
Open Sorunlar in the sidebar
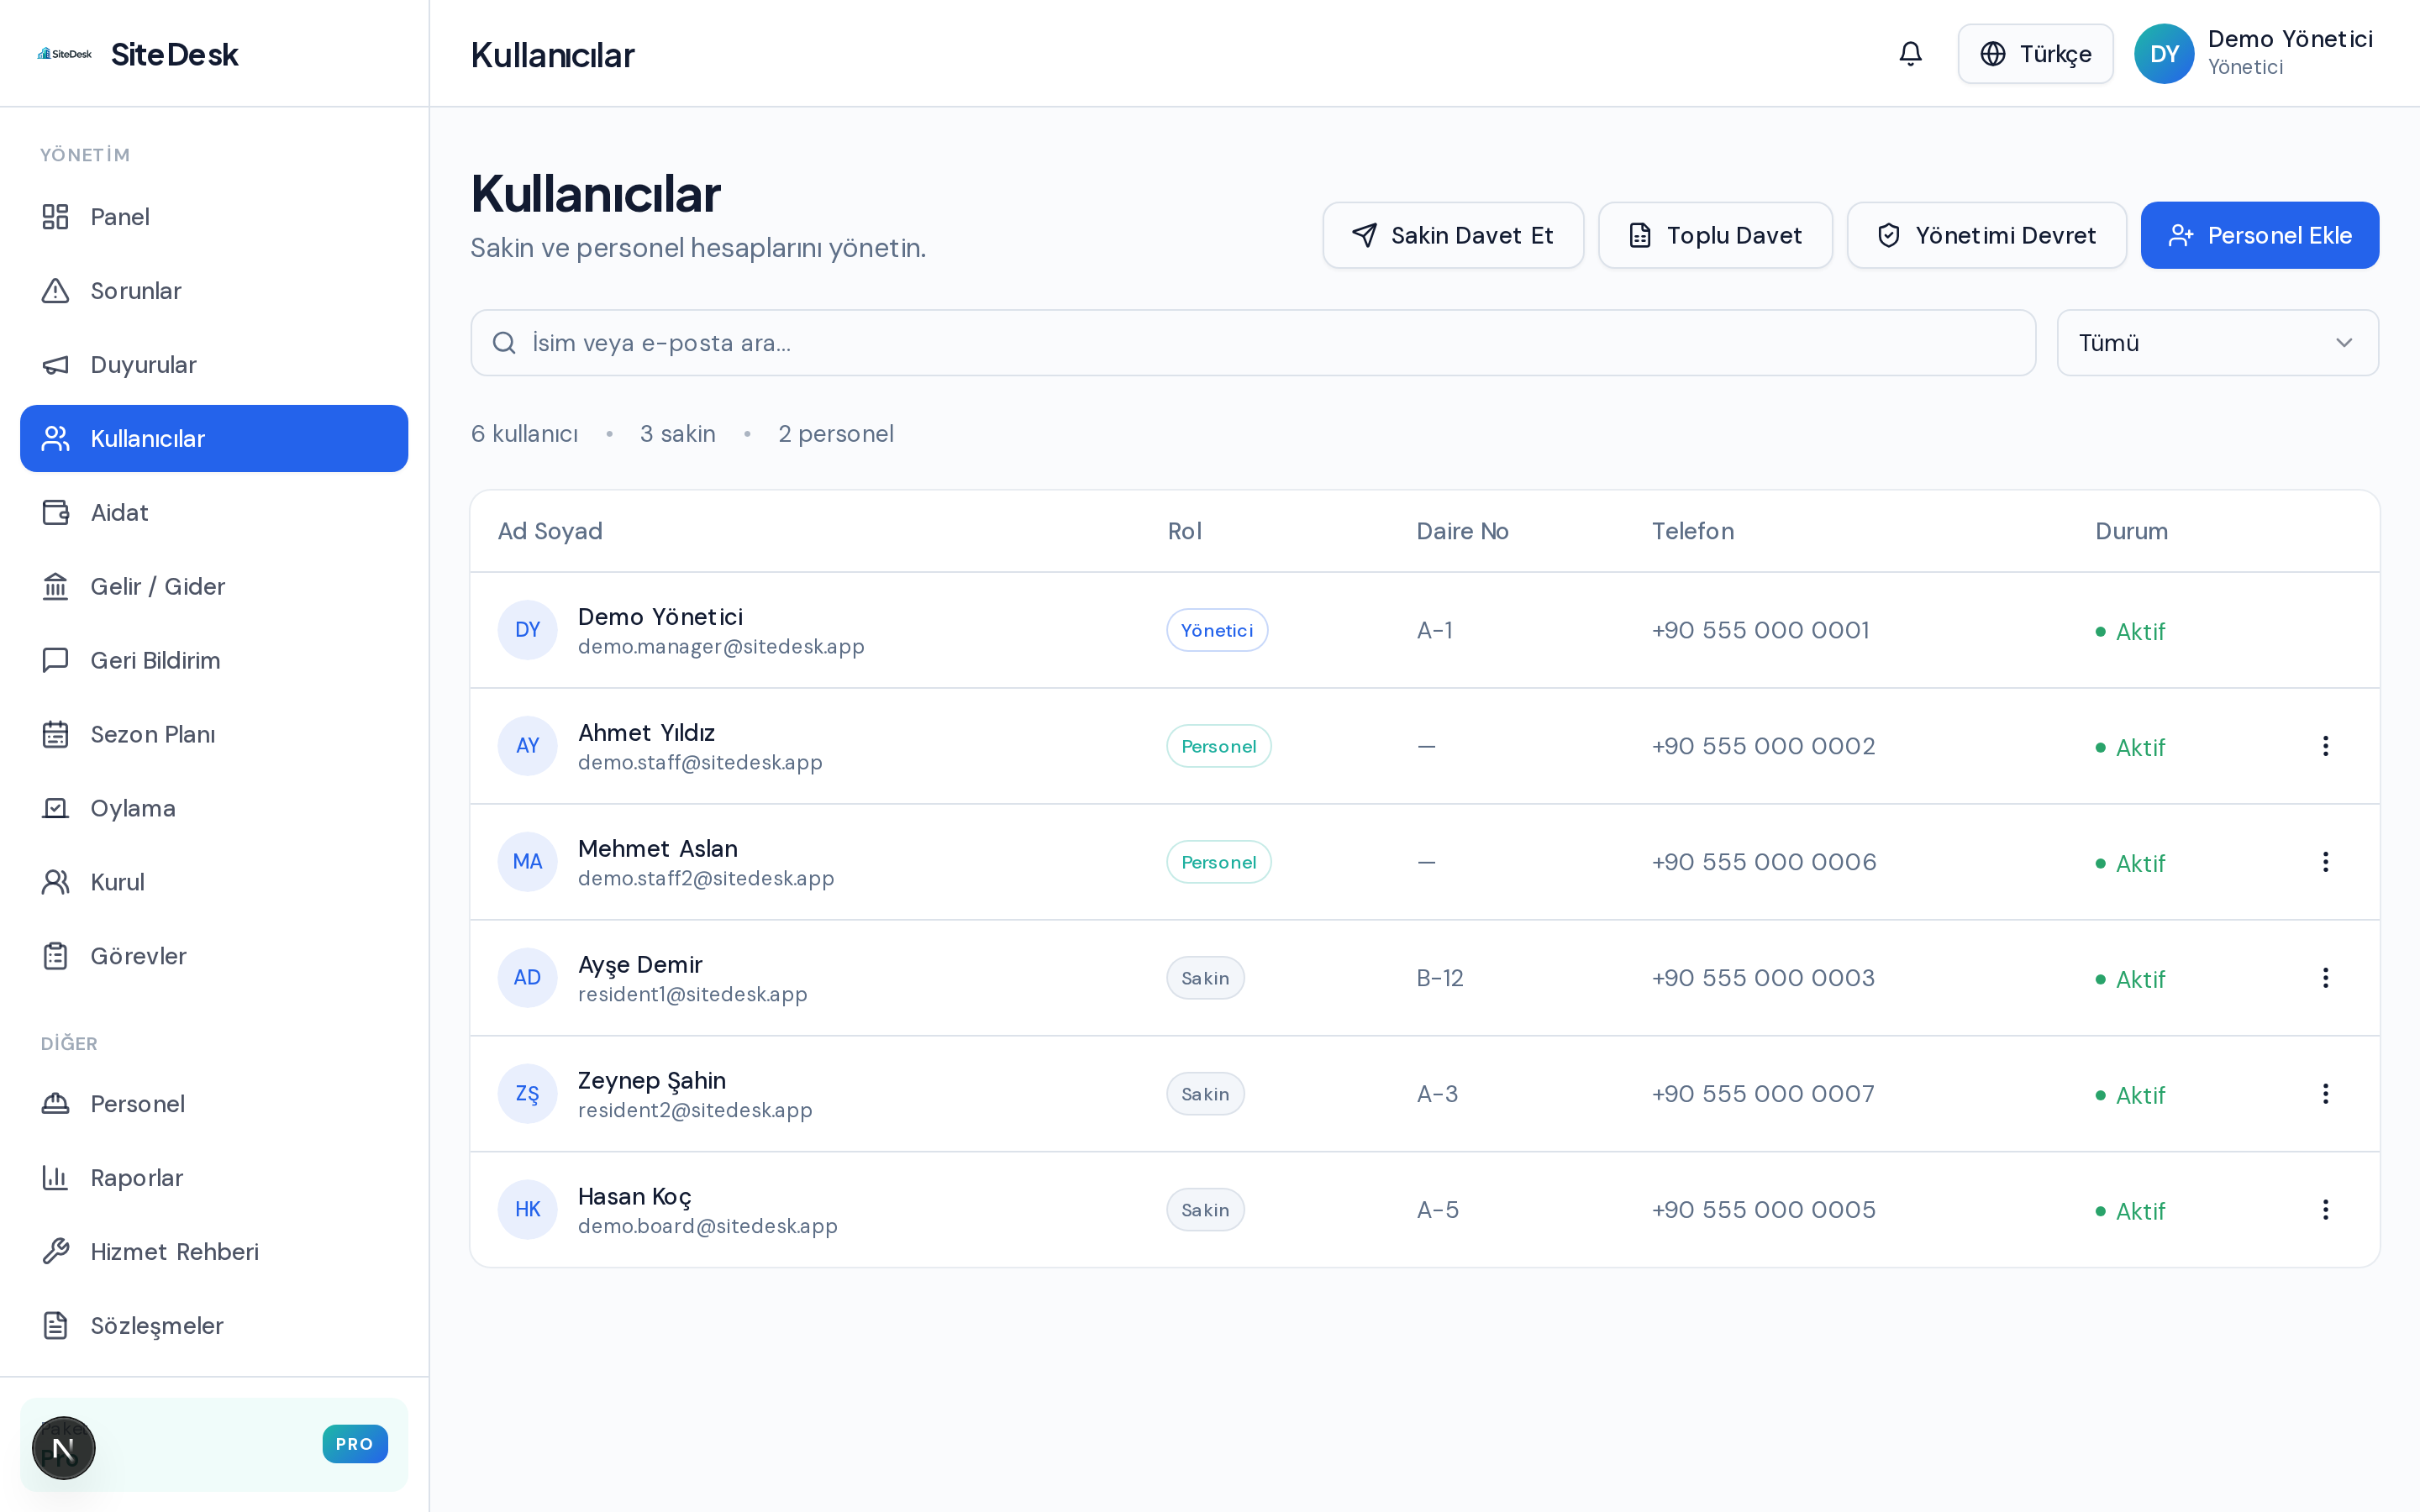pyautogui.click(x=214, y=291)
